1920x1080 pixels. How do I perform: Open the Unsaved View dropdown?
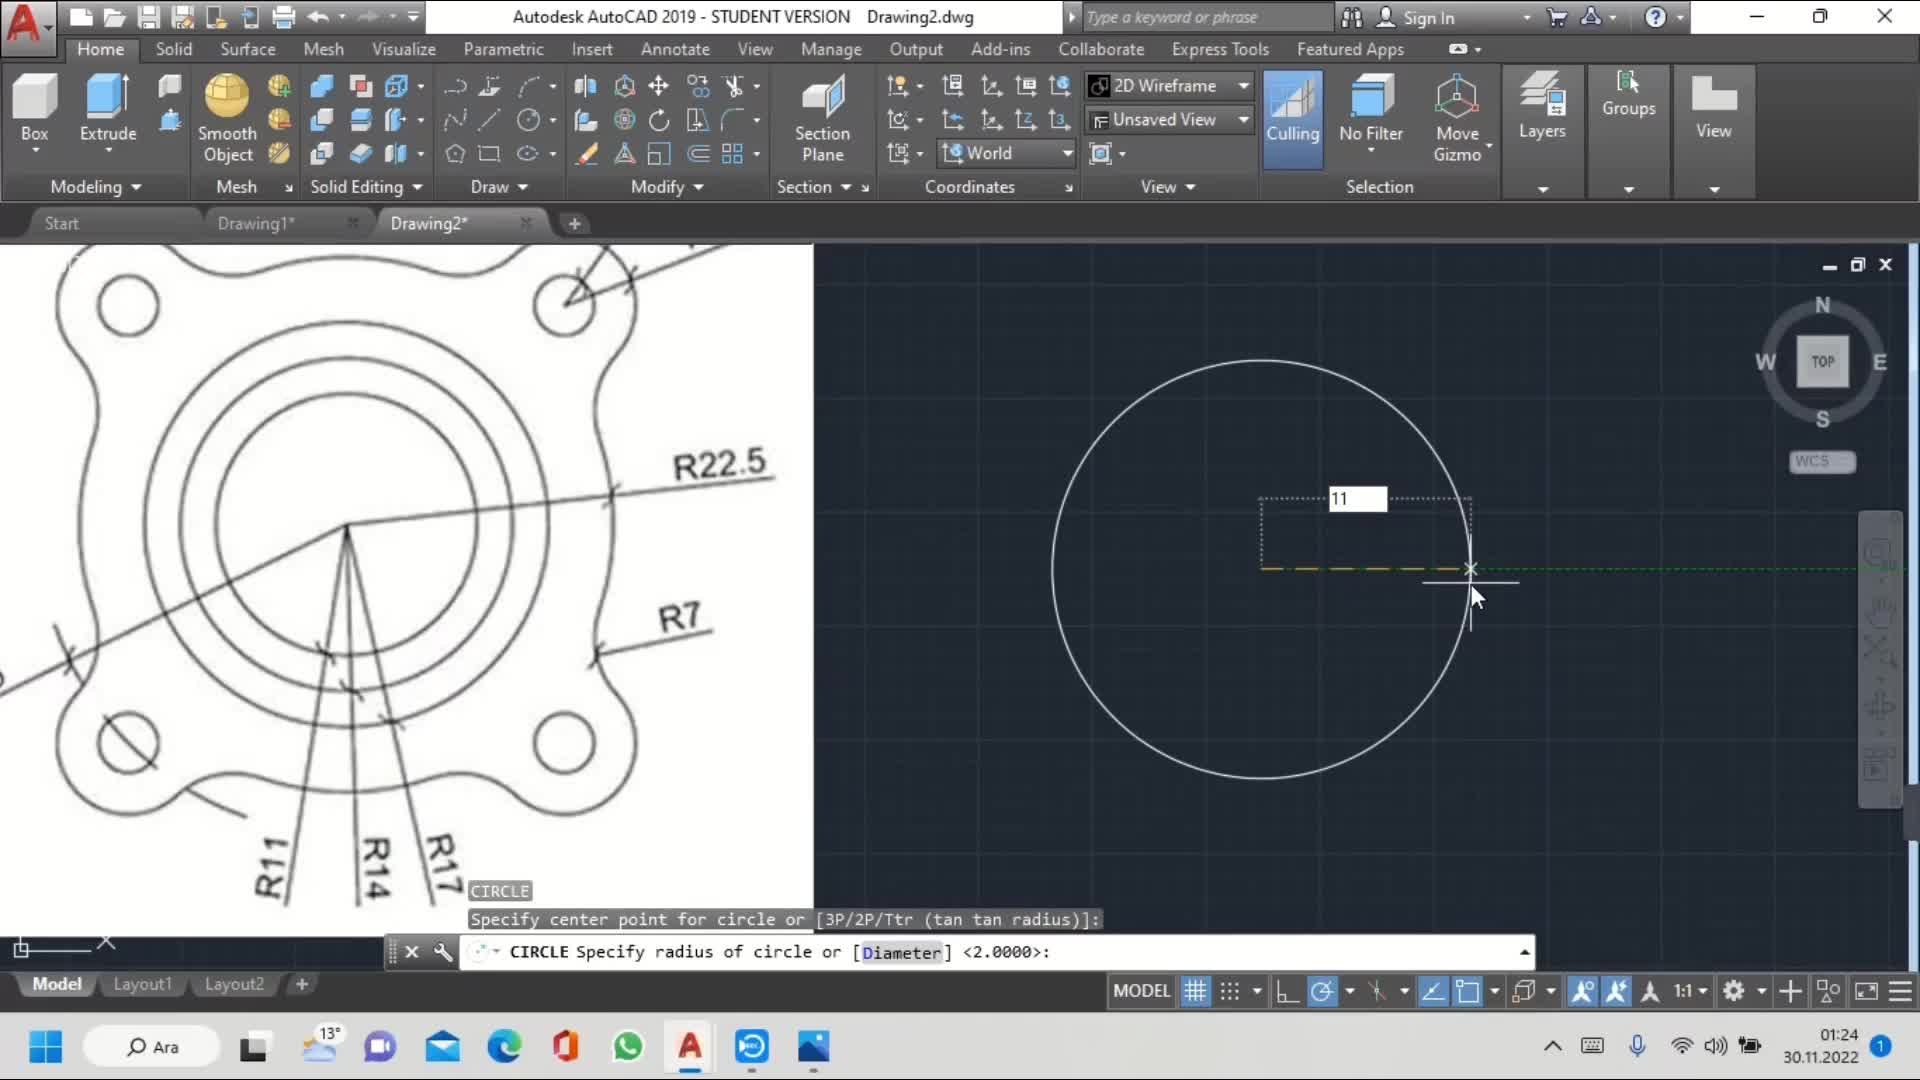[x=1170, y=120]
